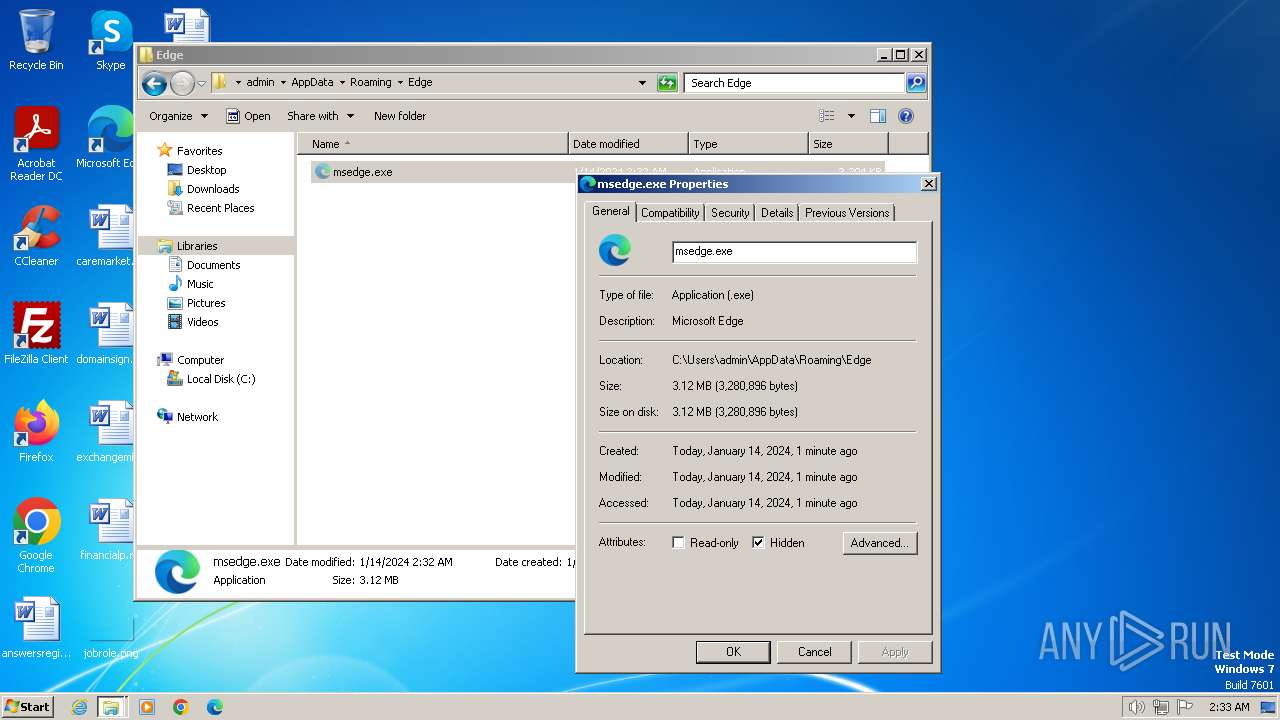The width and height of the screenshot is (1280, 720).
Task: Click the search magnifier button
Action: coord(915,83)
